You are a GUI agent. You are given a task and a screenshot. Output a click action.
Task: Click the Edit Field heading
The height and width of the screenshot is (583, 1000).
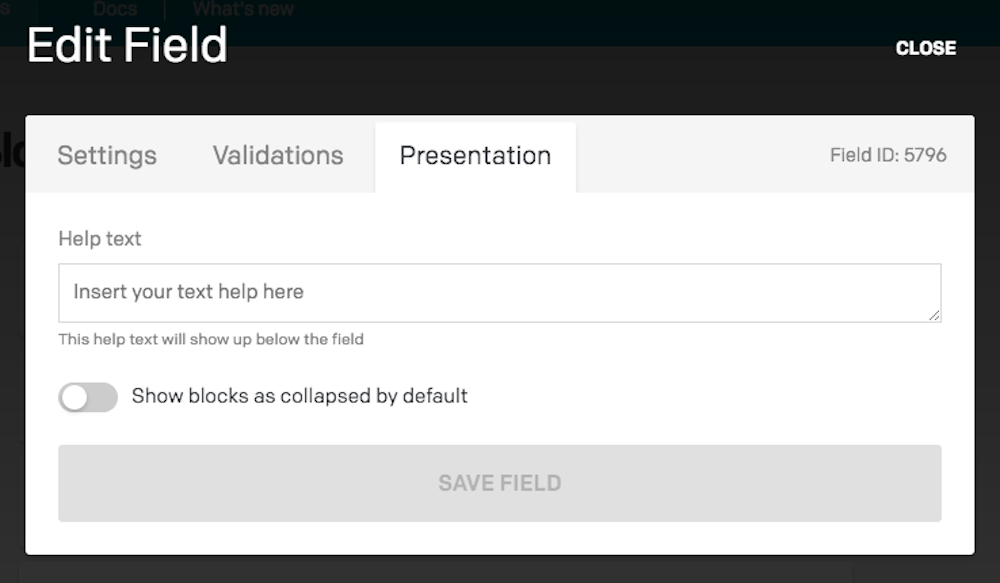coord(128,45)
